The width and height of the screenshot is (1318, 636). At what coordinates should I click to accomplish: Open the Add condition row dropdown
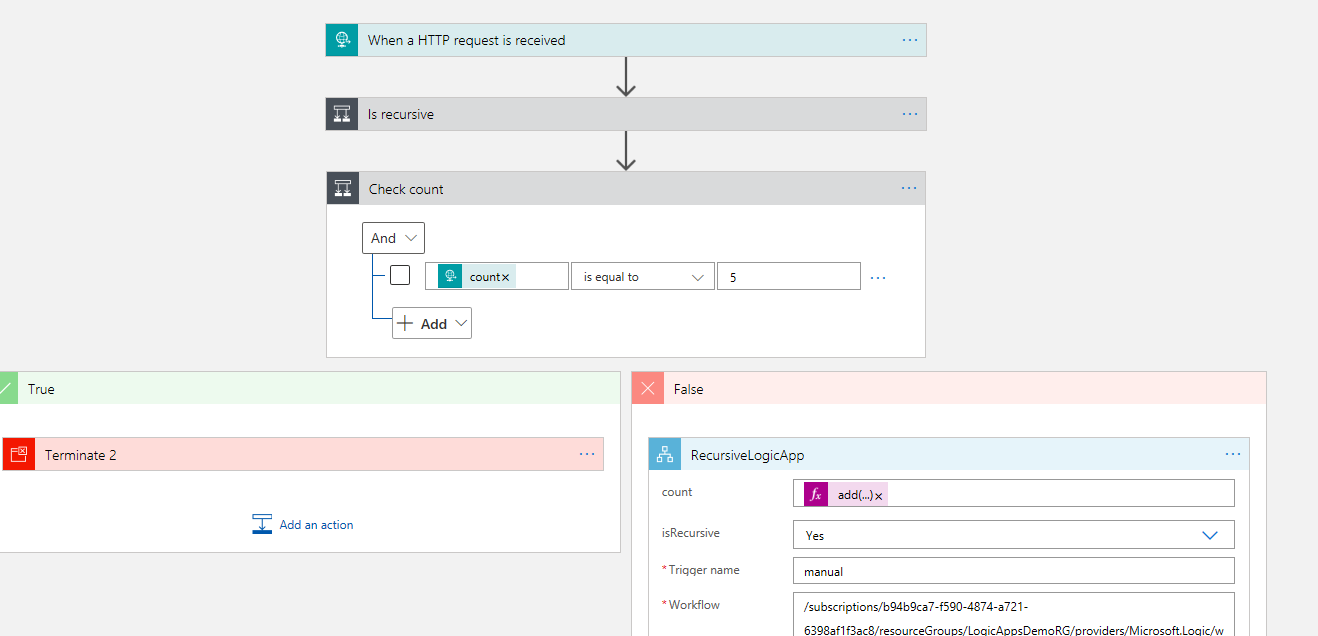point(432,324)
